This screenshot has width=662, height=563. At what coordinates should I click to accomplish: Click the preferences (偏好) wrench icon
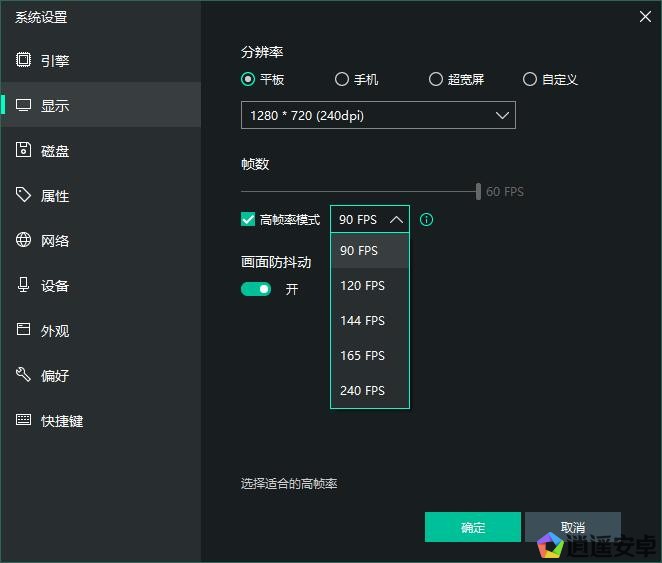click(23, 375)
